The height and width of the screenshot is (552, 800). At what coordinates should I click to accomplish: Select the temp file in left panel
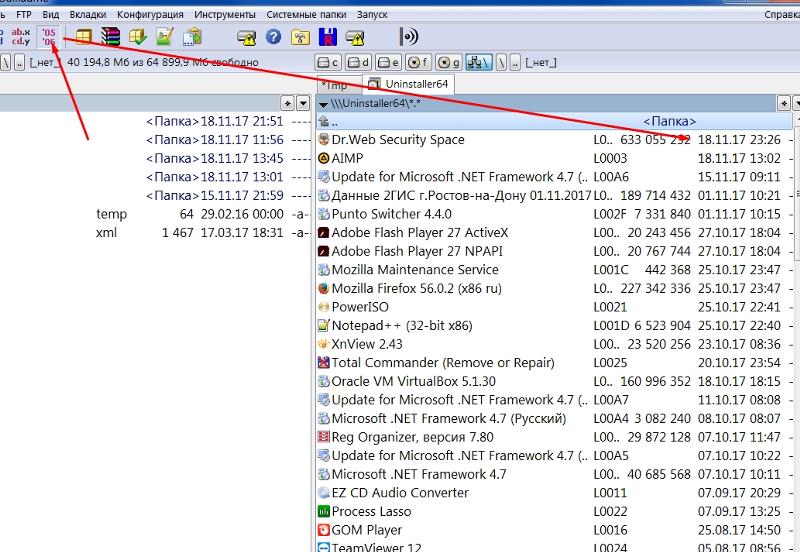pyautogui.click(x=155, y=214)
